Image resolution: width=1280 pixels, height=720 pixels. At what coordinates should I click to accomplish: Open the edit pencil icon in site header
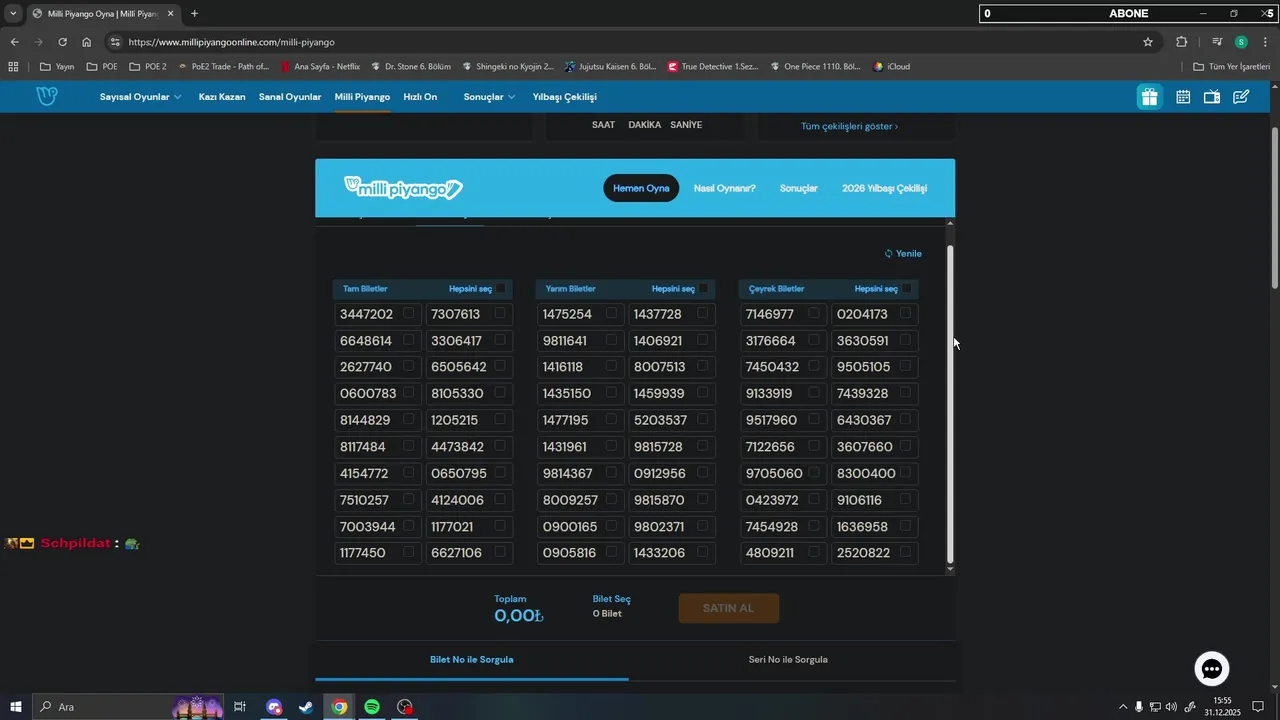(x=1241, y=97)
